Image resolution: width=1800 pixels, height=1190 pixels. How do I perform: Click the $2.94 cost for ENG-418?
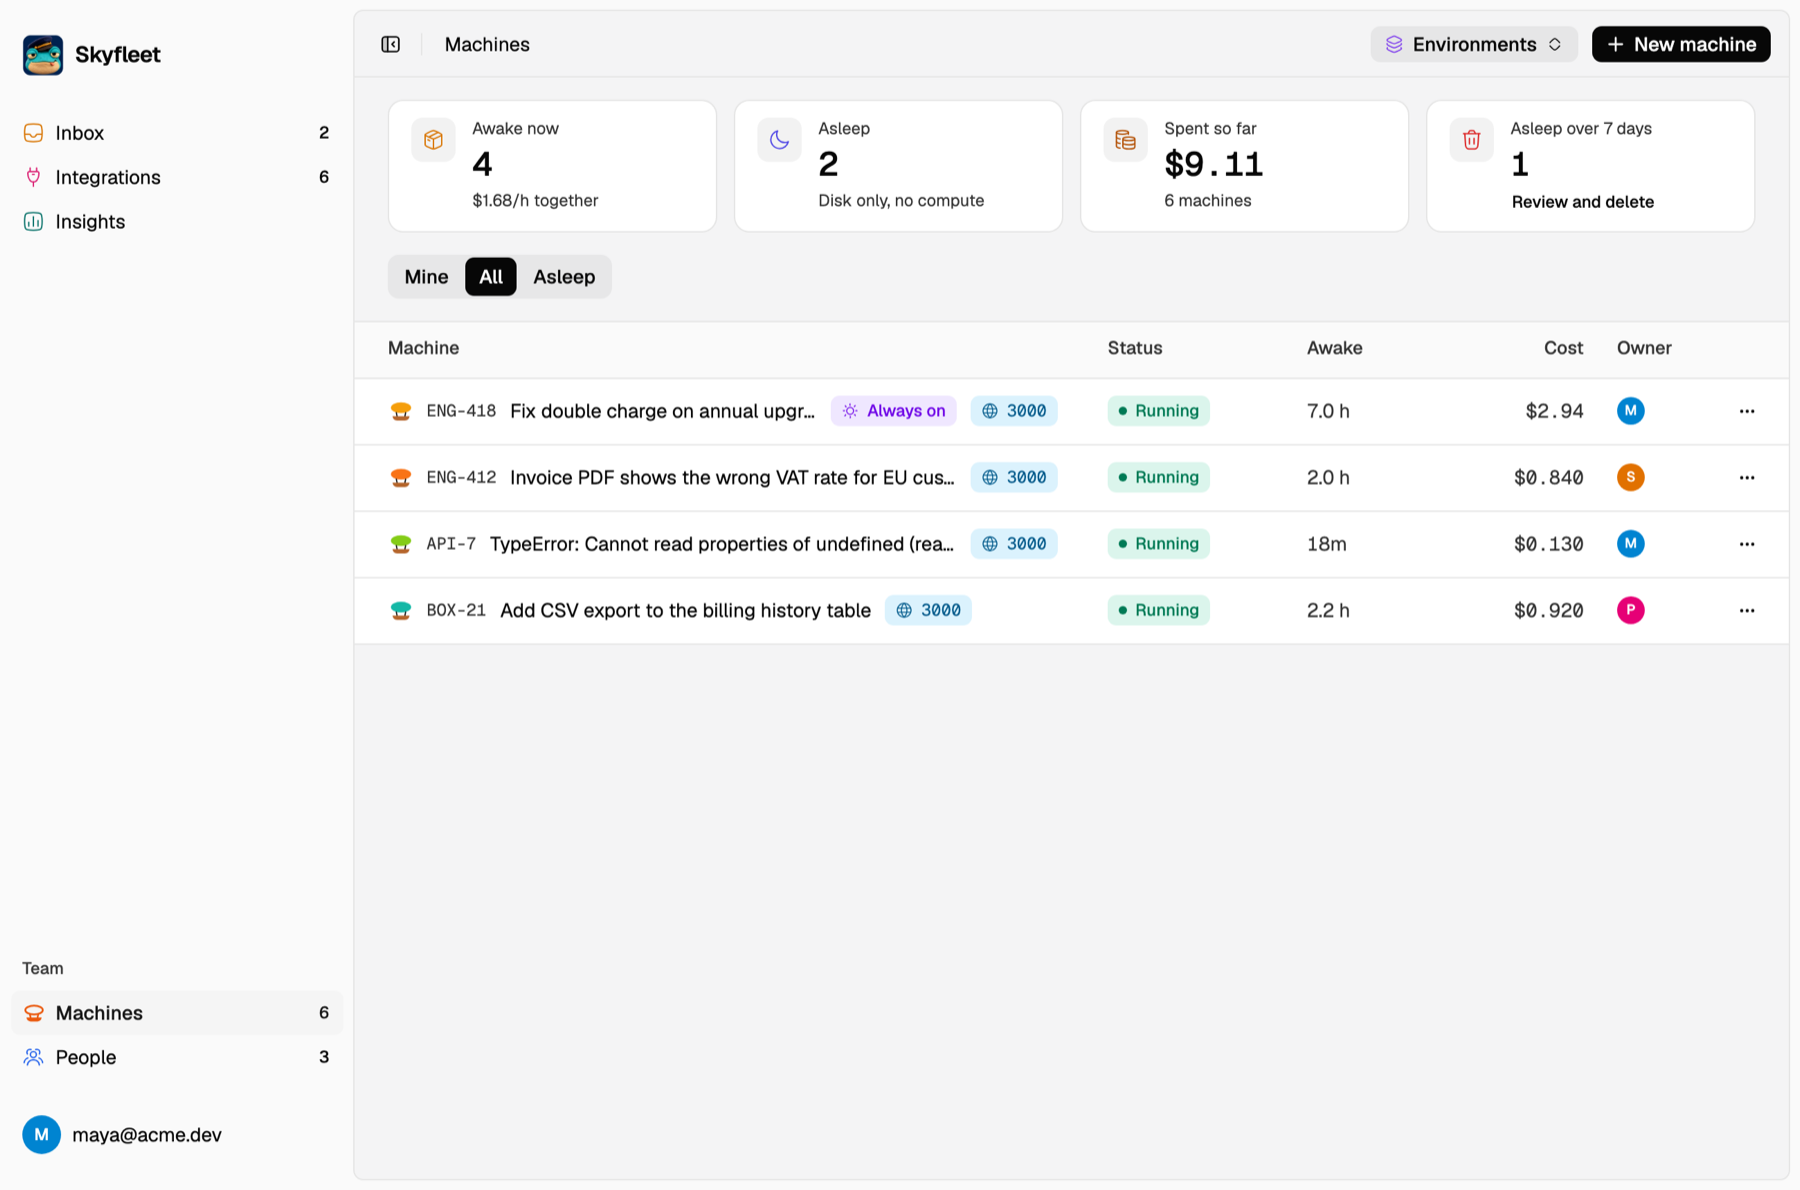point(1554,411)
